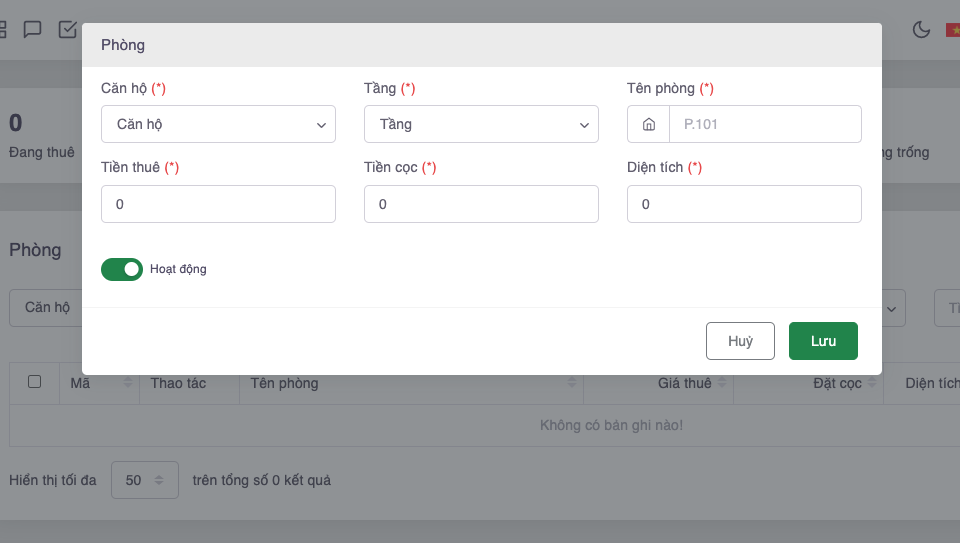Tick the select-all checkbox in table header
Image resolution: width=960 pixels, height=543 pixels.
point(35,382)
